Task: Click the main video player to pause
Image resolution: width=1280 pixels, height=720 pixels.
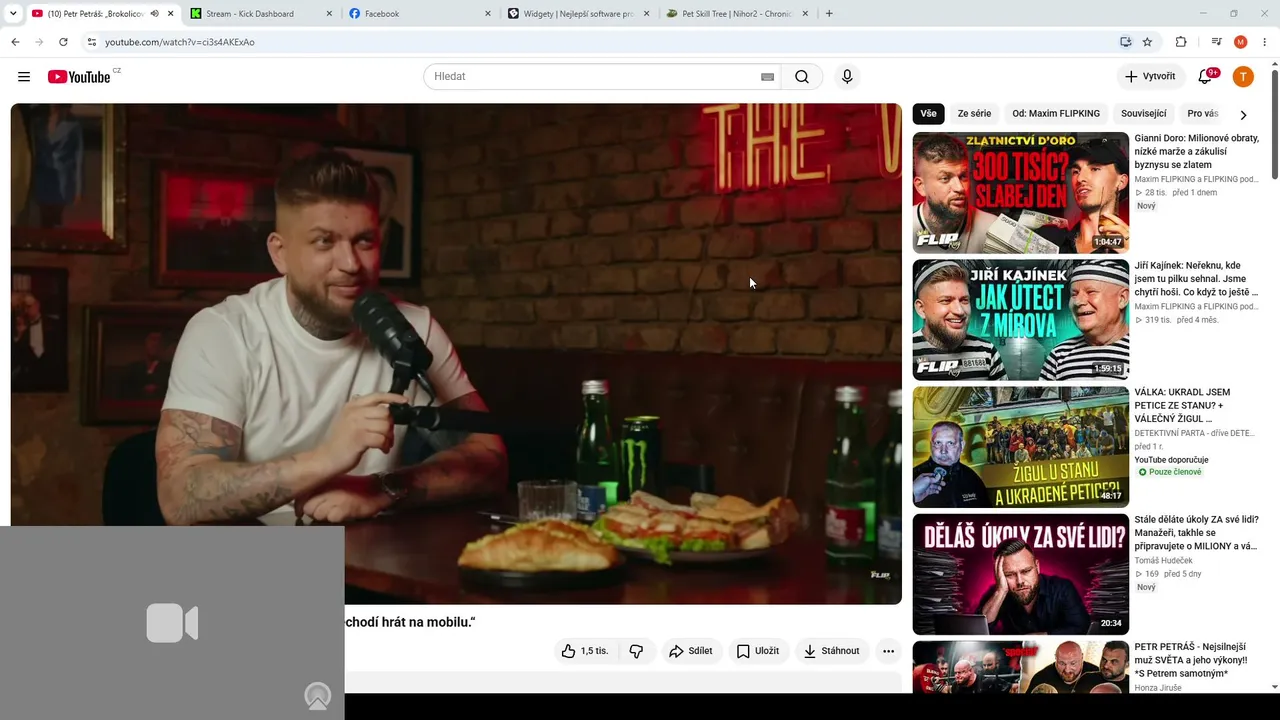Action: (456, 353)
